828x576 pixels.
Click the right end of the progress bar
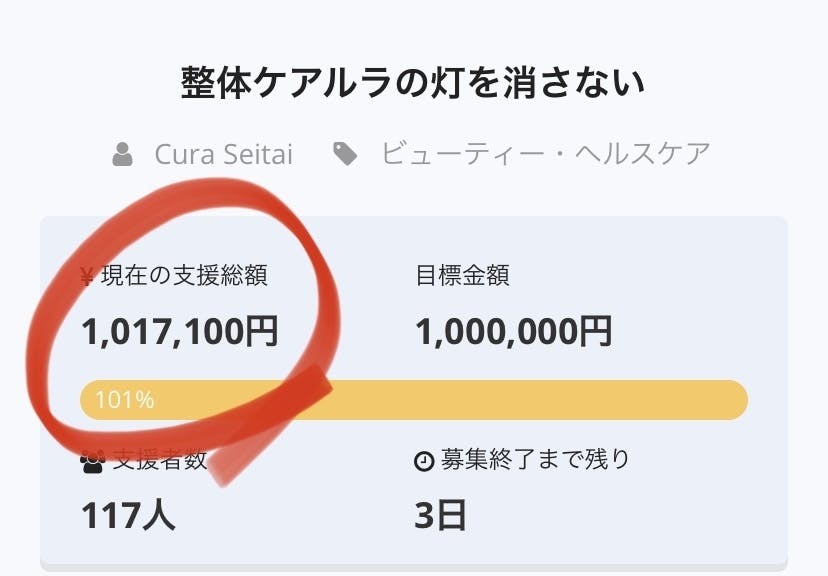click(x=735, y=400)
